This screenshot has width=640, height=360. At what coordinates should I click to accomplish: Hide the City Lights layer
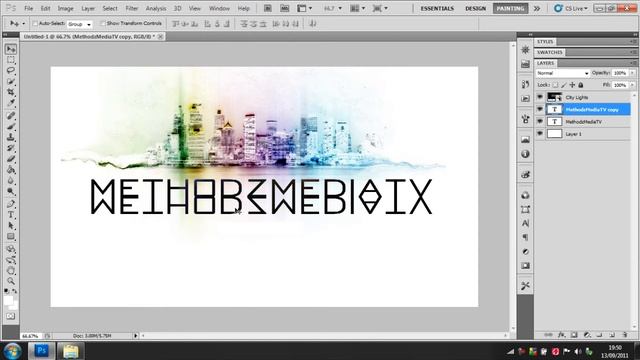point(540,97)
